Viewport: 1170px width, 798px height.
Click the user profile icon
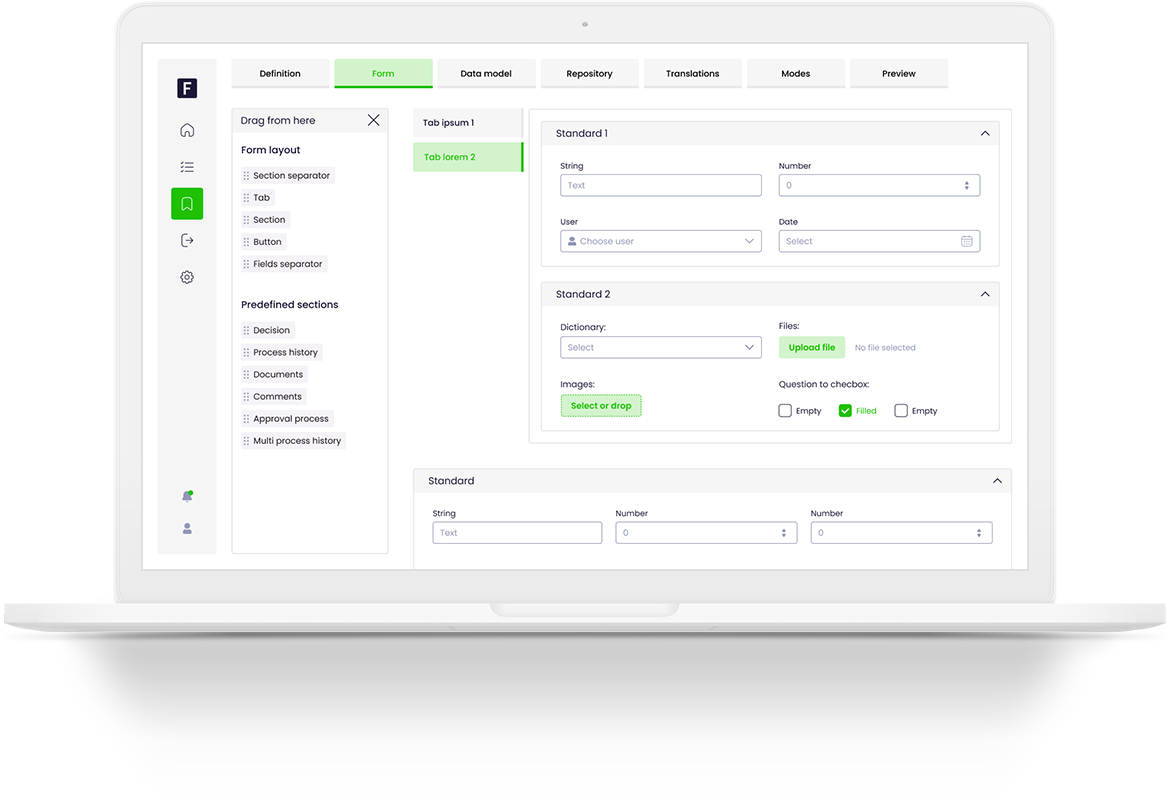(x=187, y=529)
